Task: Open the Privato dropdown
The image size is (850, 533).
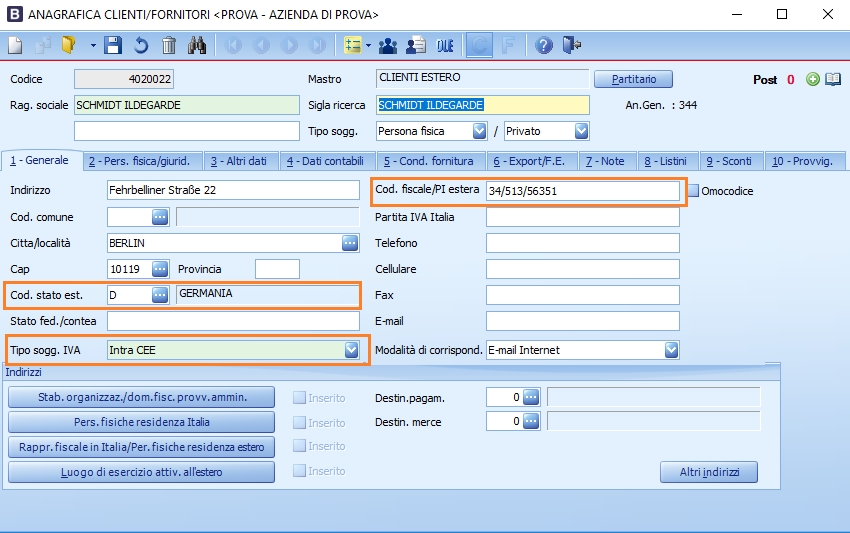Action: [581, 131]
